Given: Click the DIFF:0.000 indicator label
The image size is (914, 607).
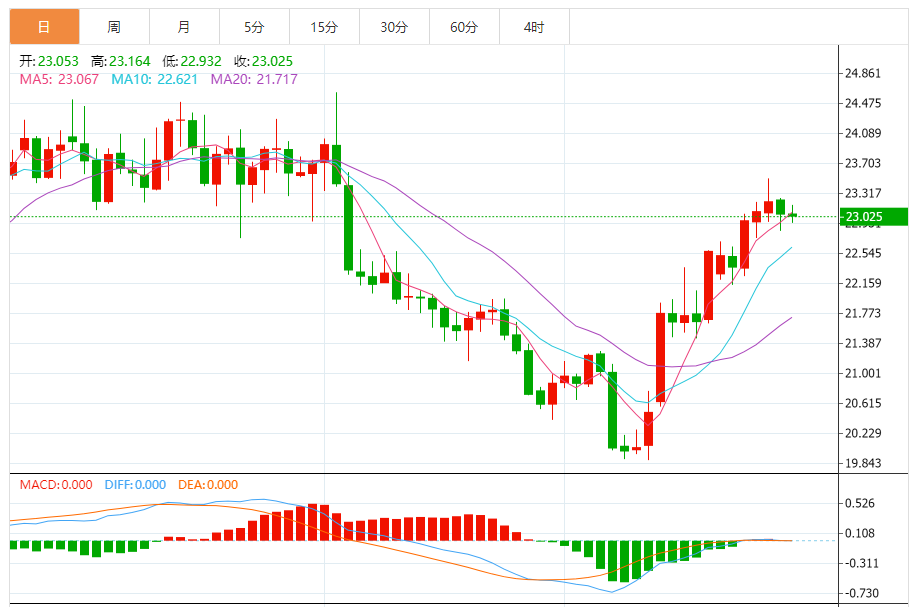Looking at the screenshot, I should (x=135, y=485).
